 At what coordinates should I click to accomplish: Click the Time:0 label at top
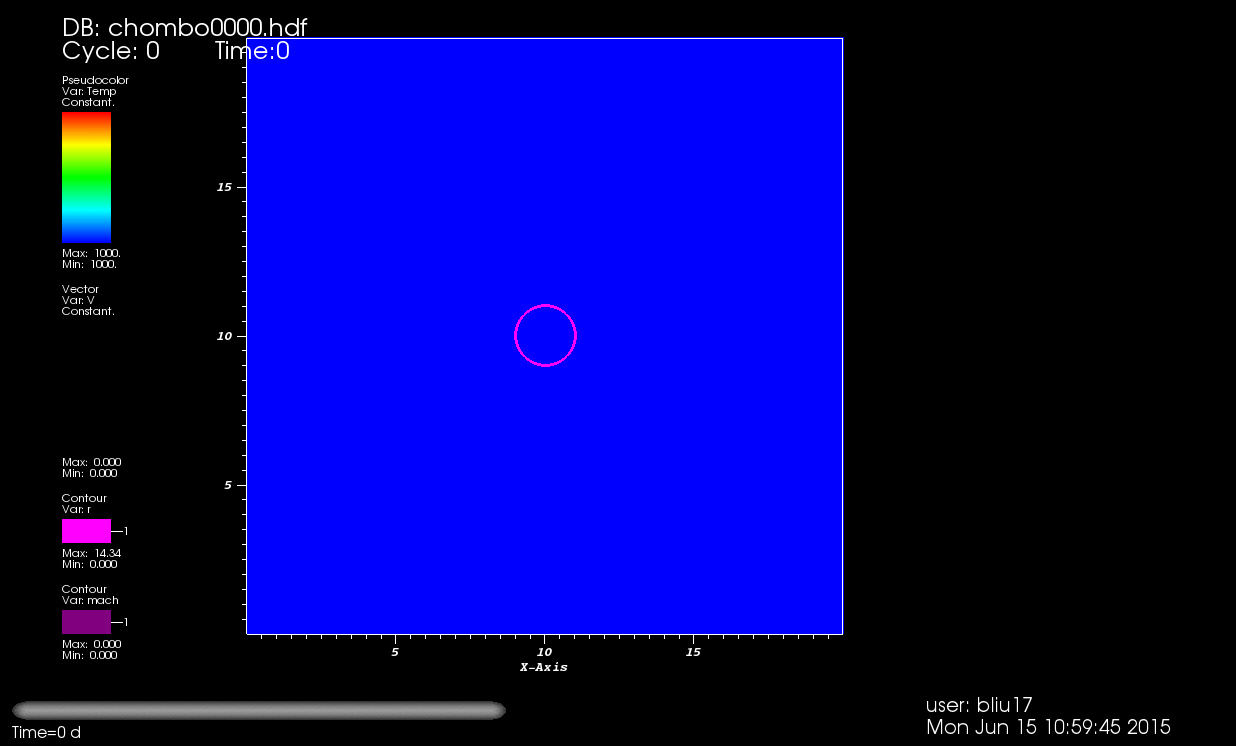(252, 51)
